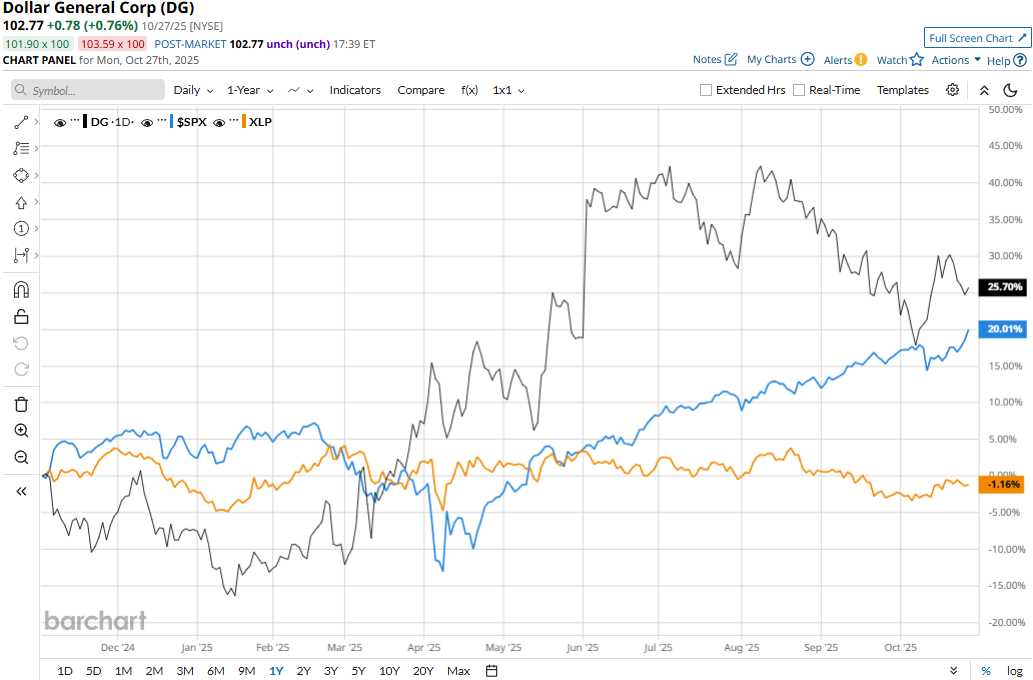This screenshot has width=1033, height=680.
Task: Switch to dark mode moon icon
Action: pos(1010,90)
